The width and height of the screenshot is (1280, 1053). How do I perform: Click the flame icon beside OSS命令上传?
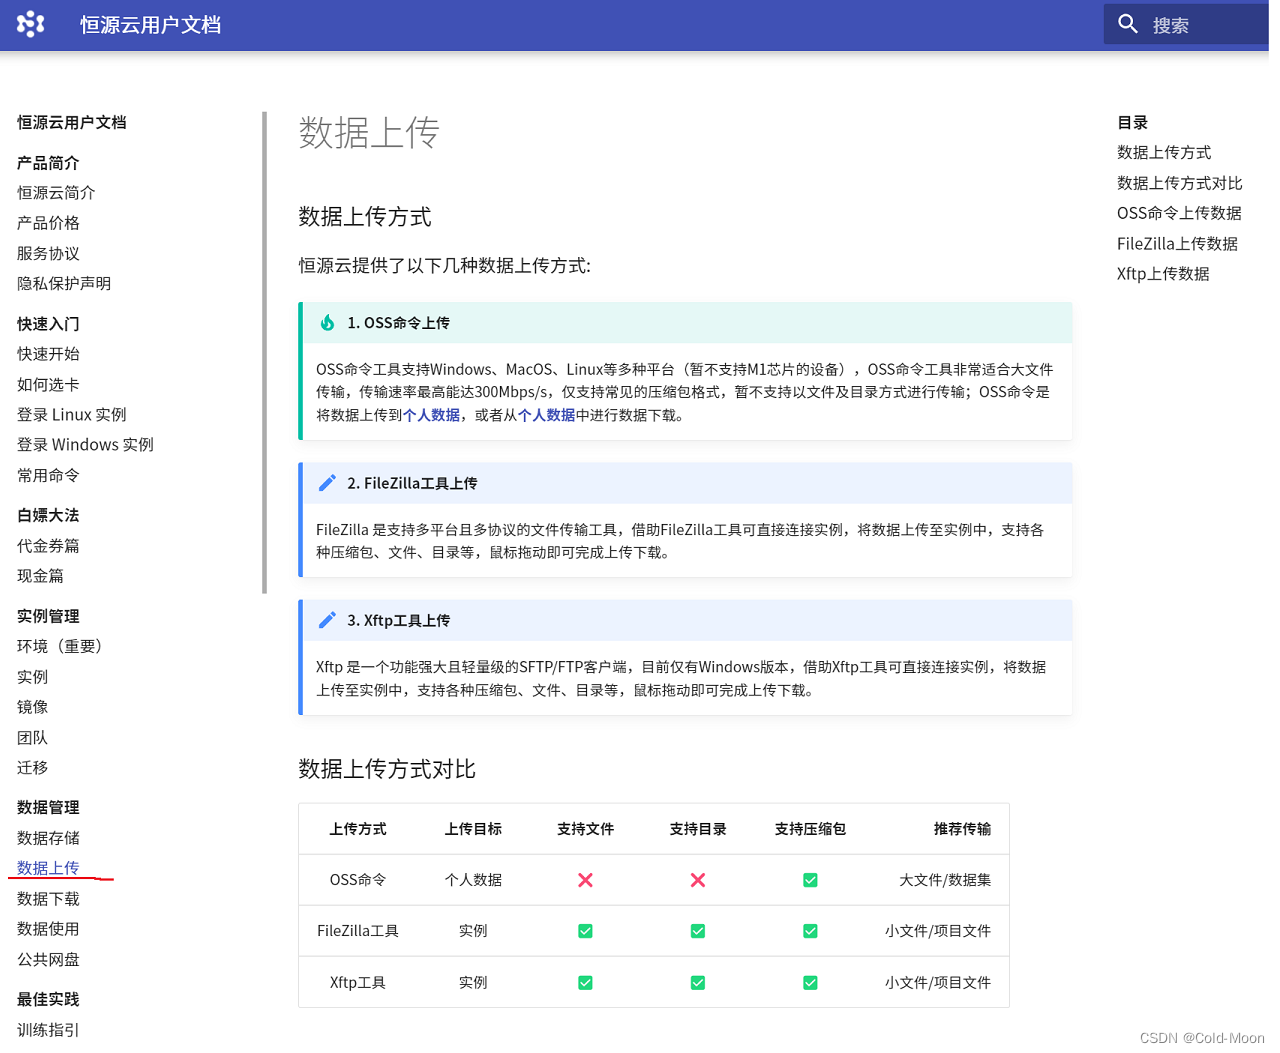coord(327,323)
